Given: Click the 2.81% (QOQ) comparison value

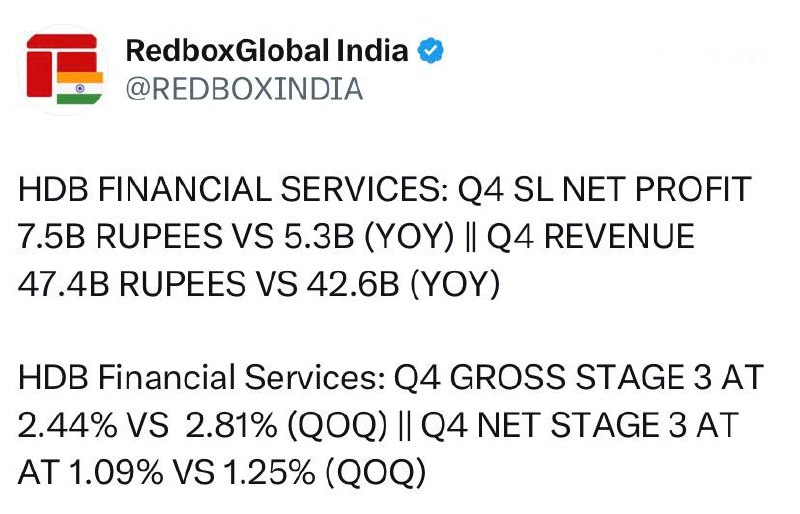Looking at the screenshot, I should pyautogui.click(x=288, y=426).
